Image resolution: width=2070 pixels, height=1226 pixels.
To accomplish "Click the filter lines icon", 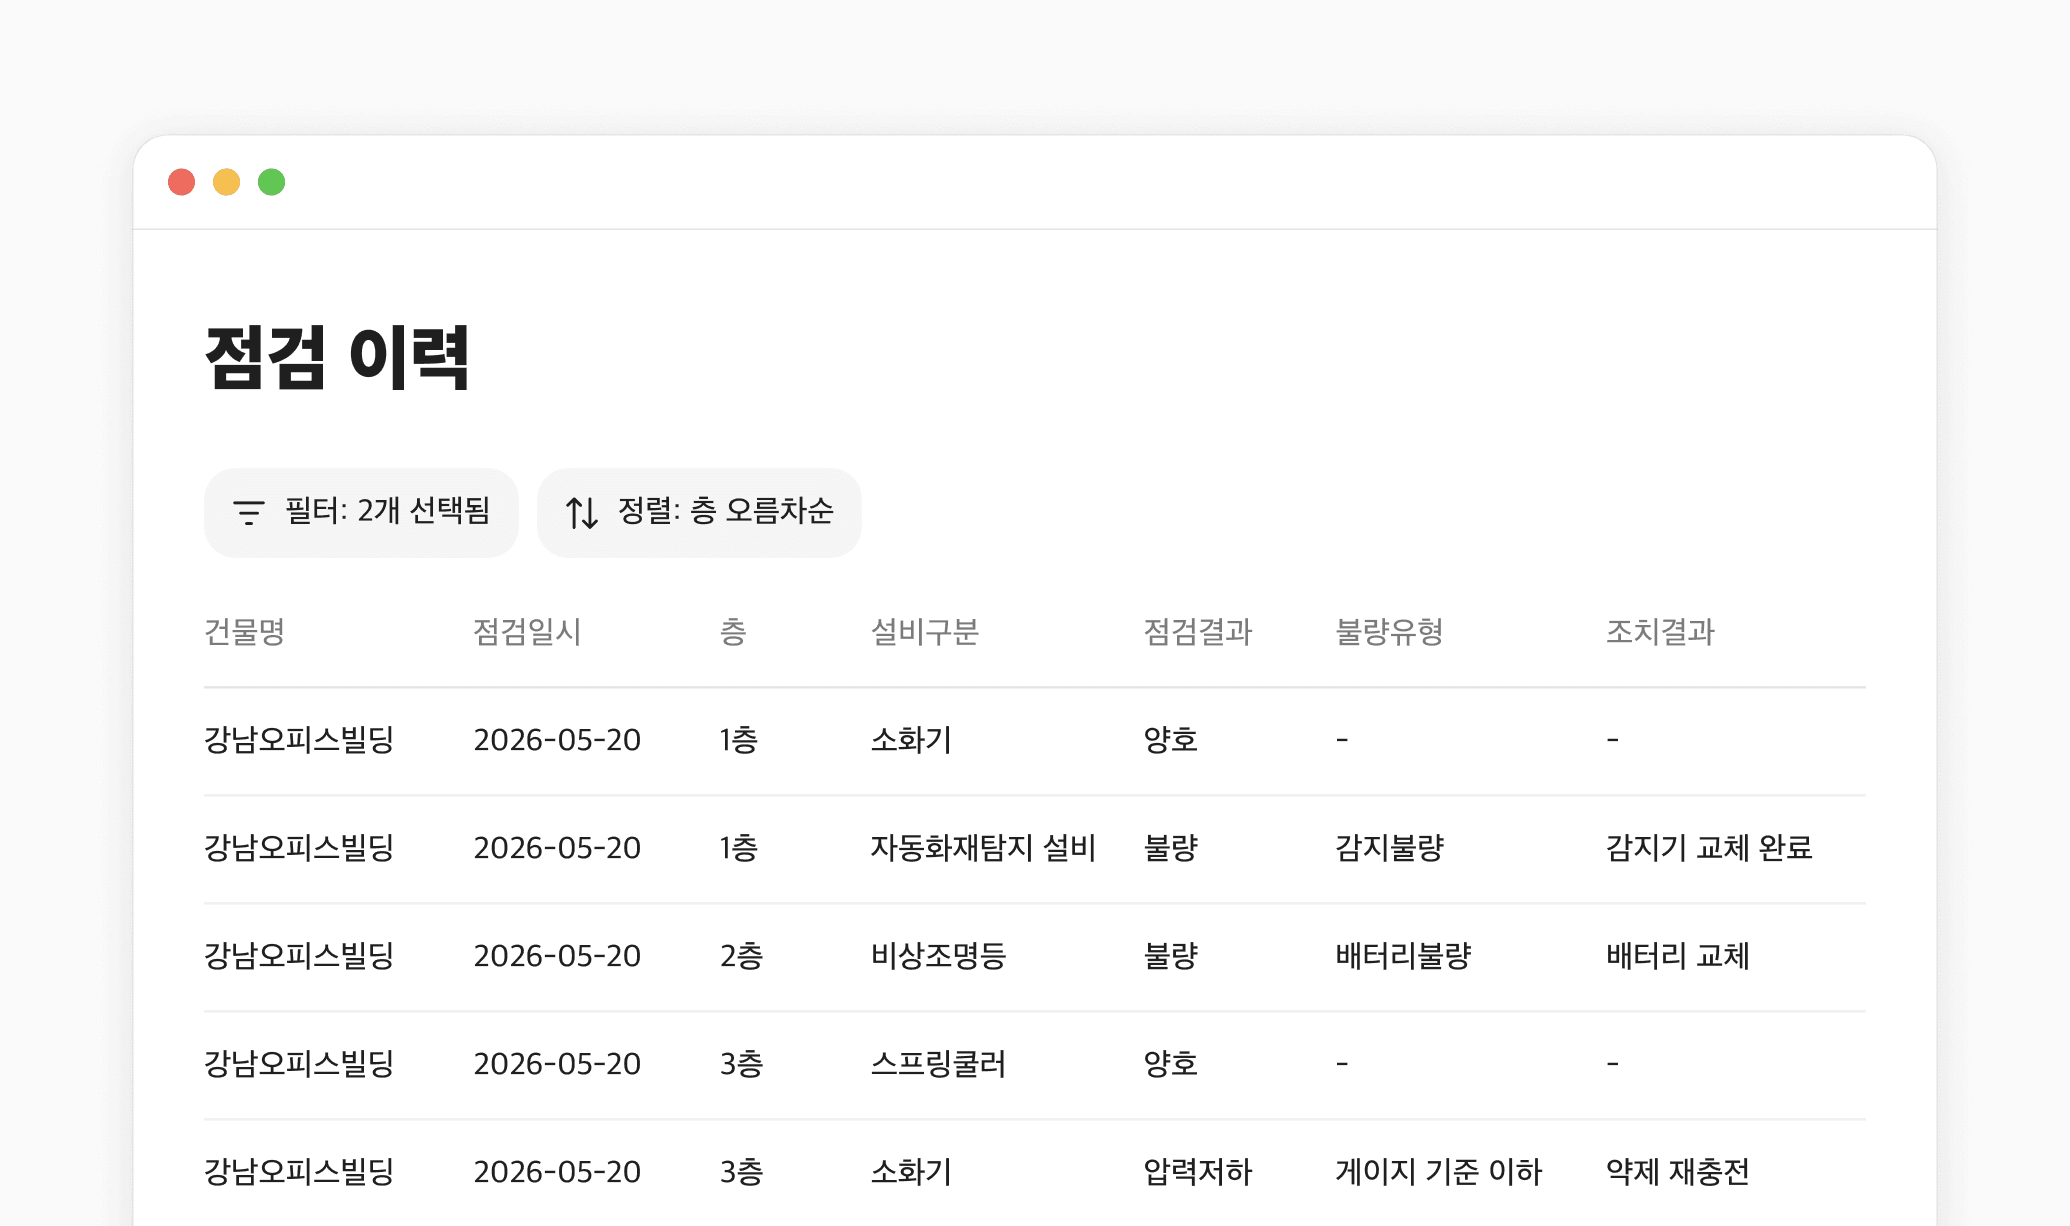I will point(248,512).
